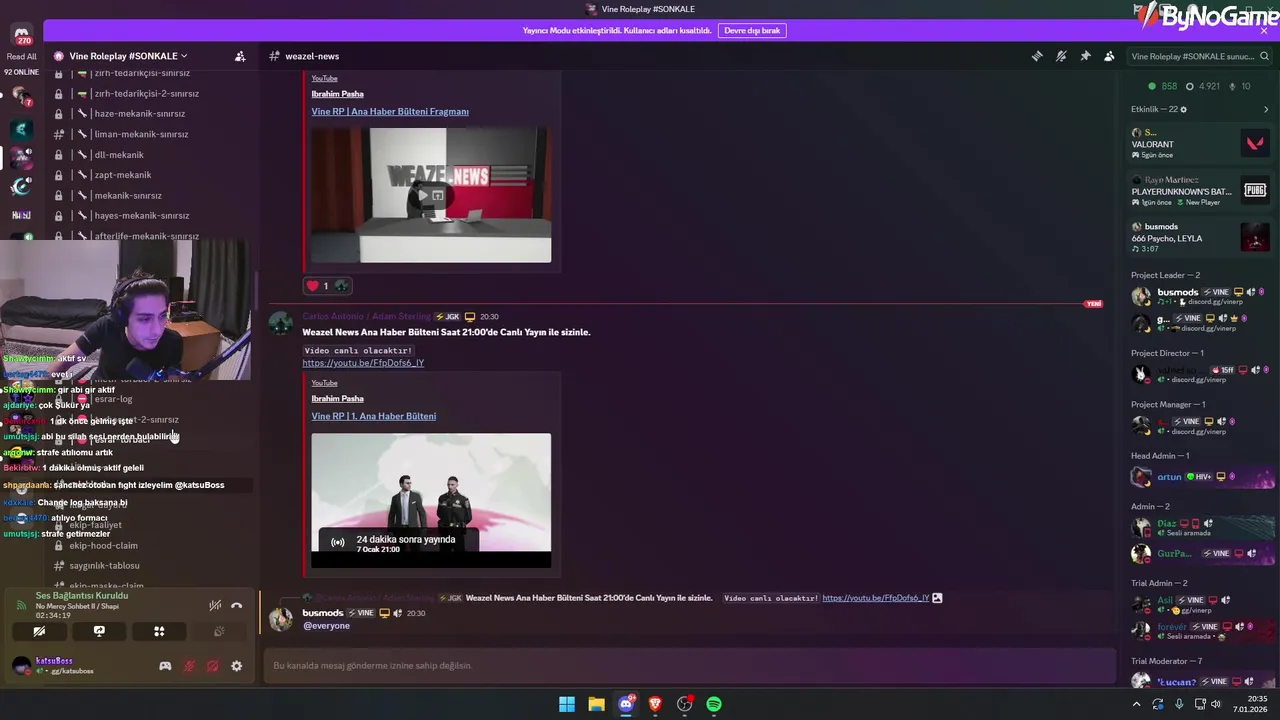The image size is (1280, 720).
Task: Click first 'Ibrahim Pasha' YouTube author link
Action: pyautogui.click(x=337, y=94)
